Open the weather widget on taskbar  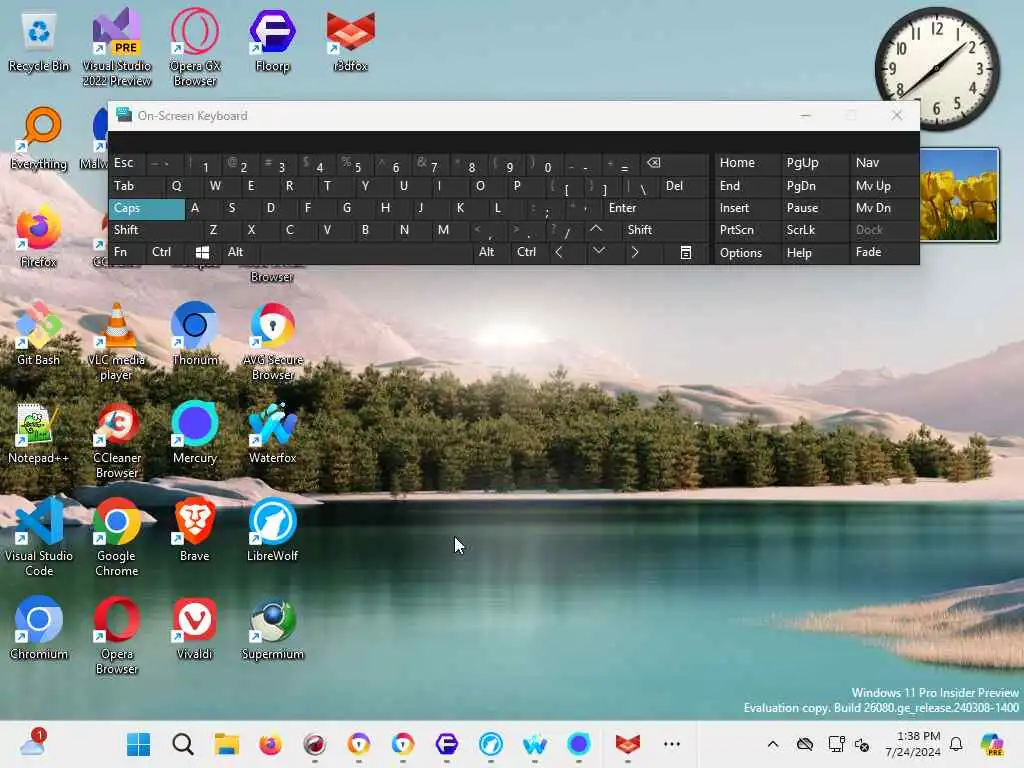pos(33,743)
